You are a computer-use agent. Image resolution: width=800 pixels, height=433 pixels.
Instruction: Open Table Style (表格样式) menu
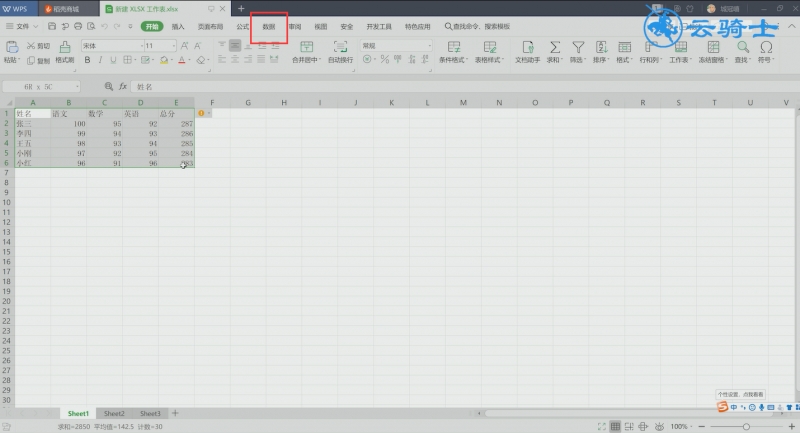tap(489, 52)
